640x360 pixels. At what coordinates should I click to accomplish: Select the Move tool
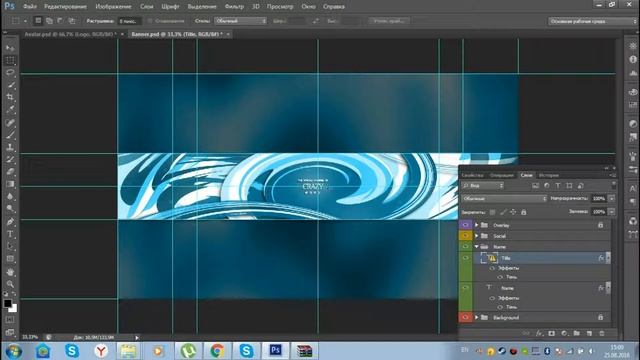10,48
